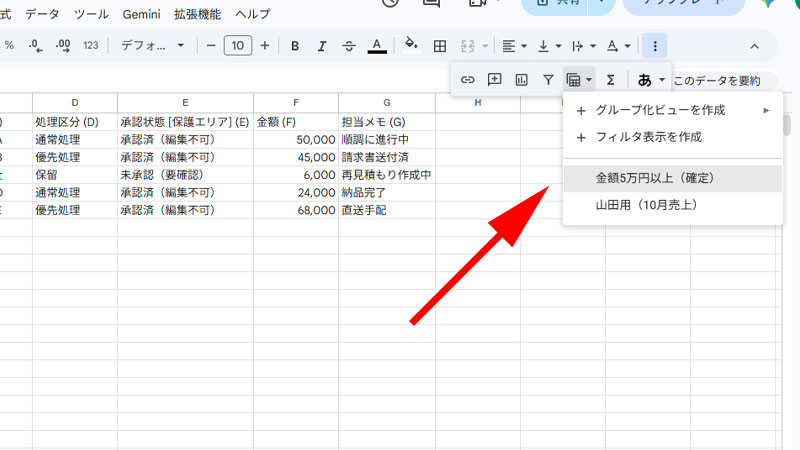Increase font size with plus button

pyautogui.click(x=264, y=46)
